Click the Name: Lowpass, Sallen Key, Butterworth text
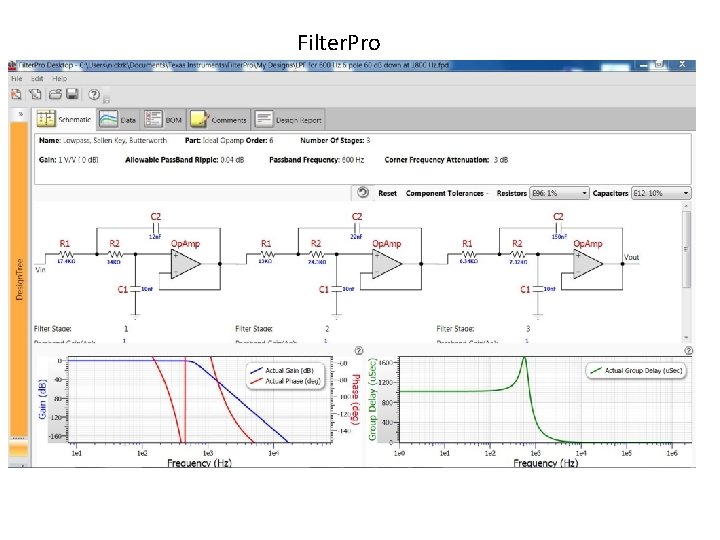Image resolution: width=720 pixels, height=540 pixels. click(103, 141)
